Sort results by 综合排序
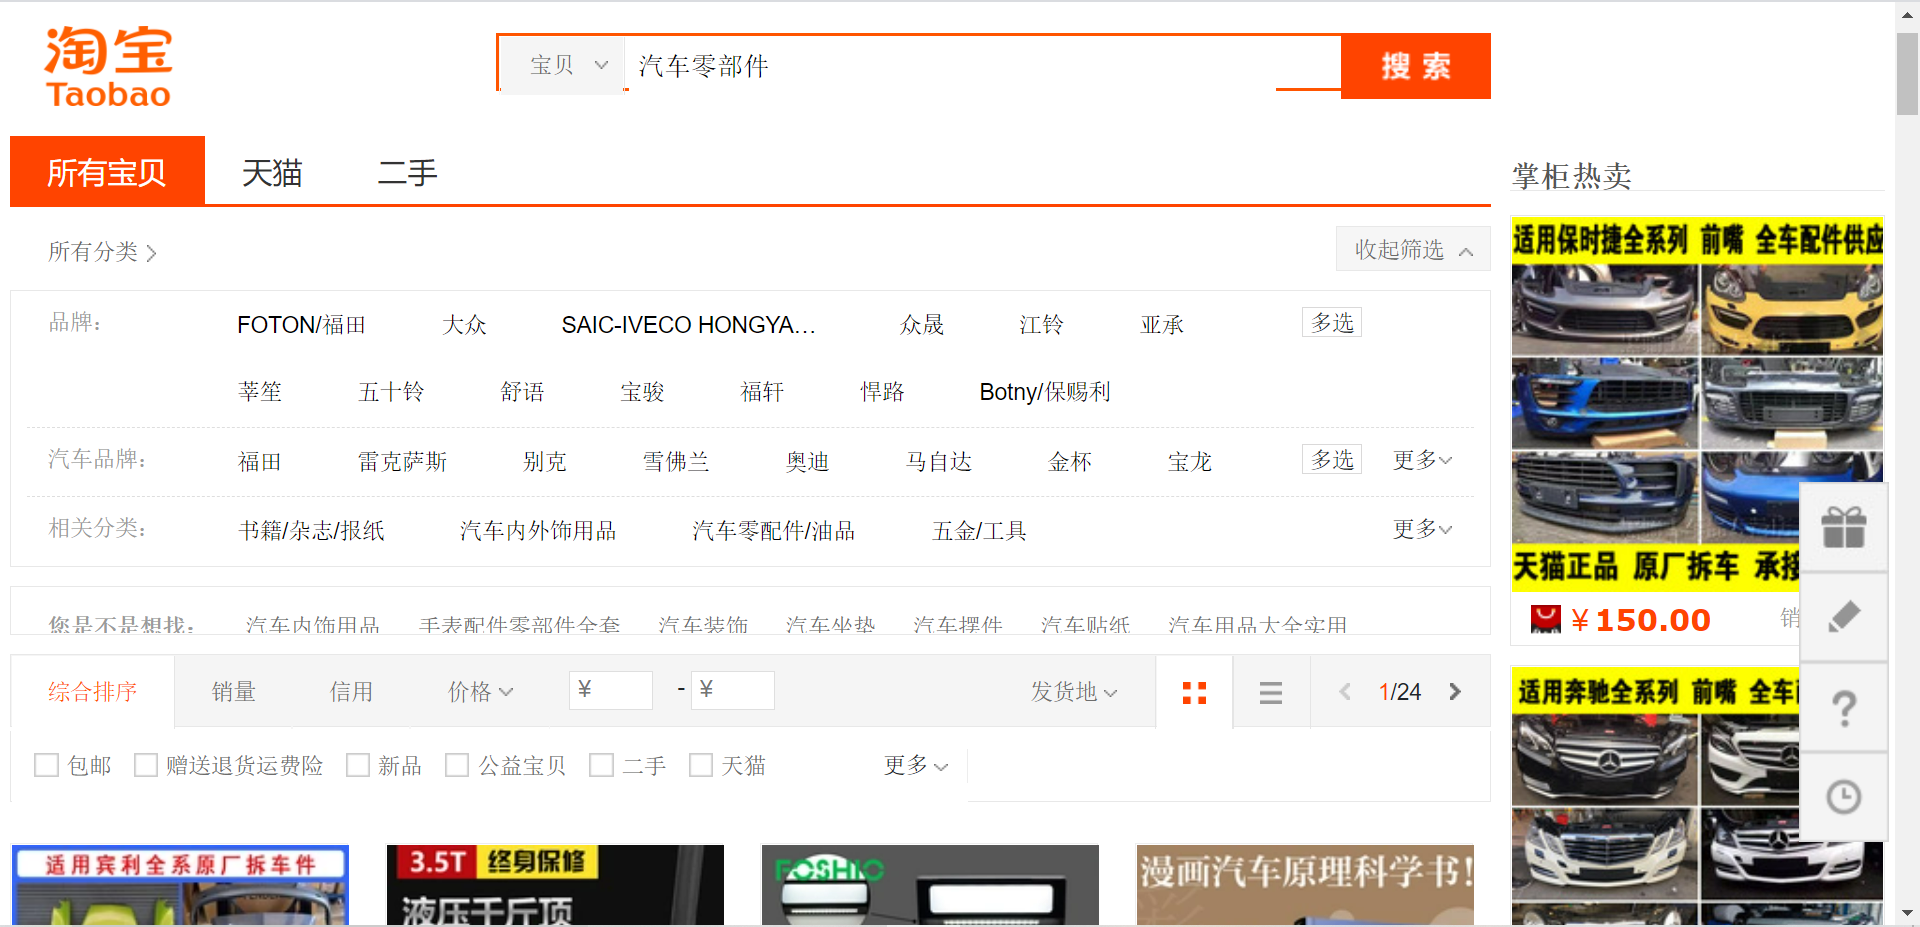Screen dimensions: 1920x927 (x=92, y=692)
